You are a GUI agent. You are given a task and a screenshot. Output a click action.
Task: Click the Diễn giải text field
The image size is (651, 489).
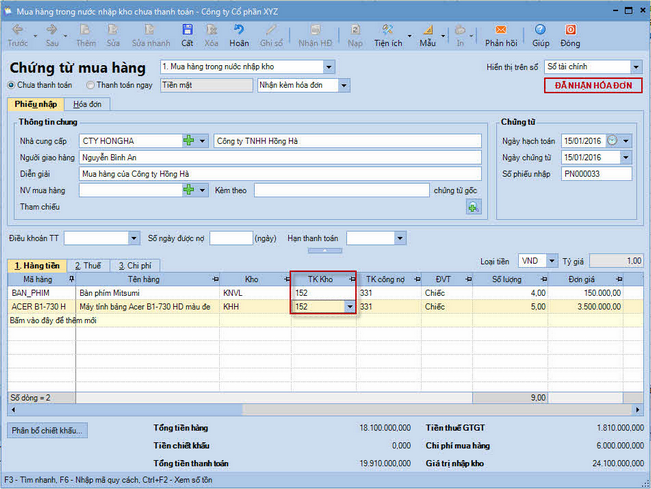point(280,174)
